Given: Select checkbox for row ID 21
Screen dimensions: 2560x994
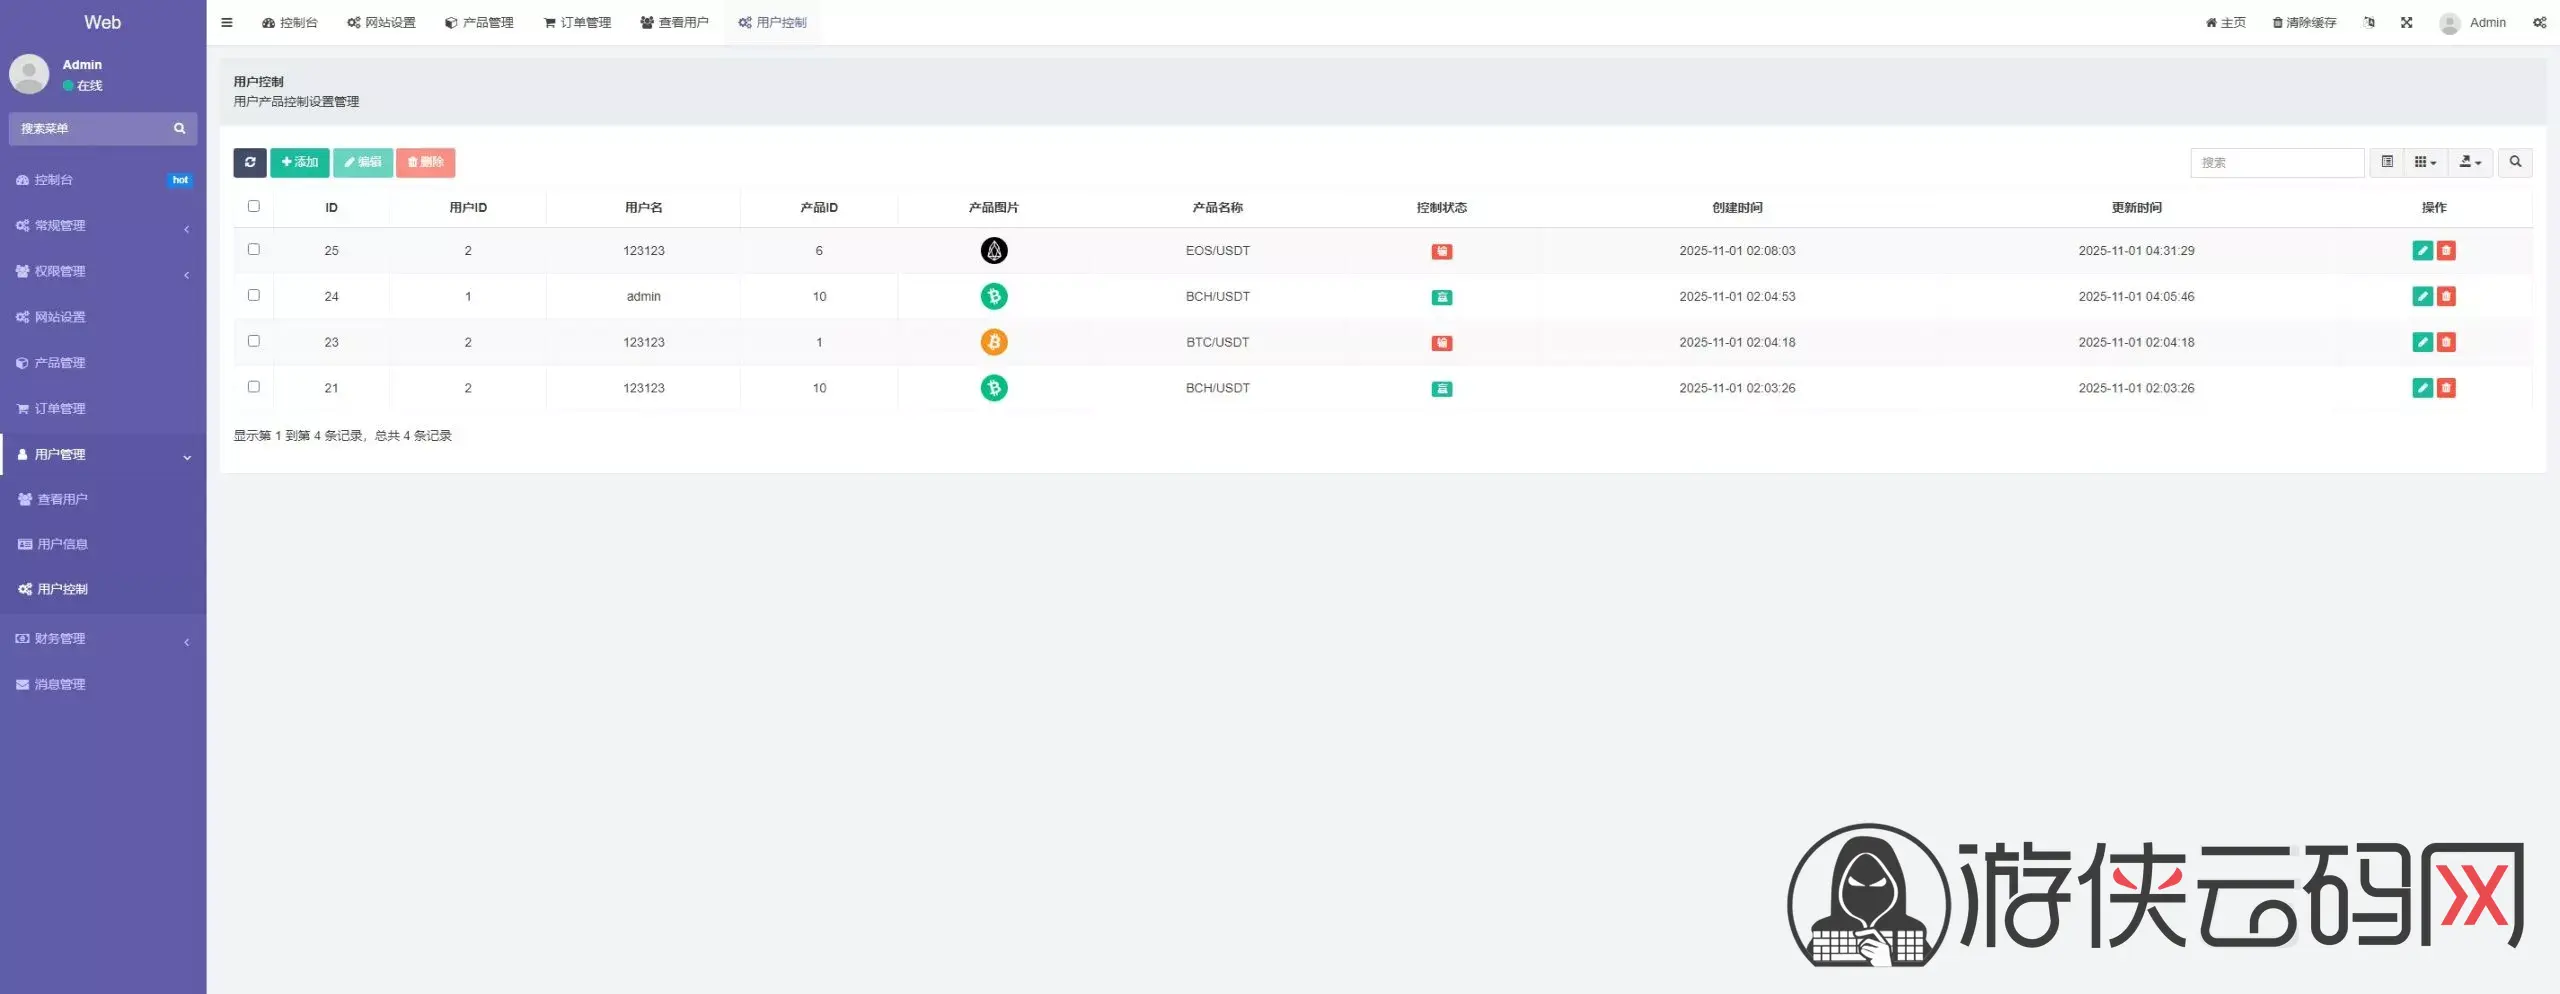Looking at the screenshot, I should (x=254, y=387).
